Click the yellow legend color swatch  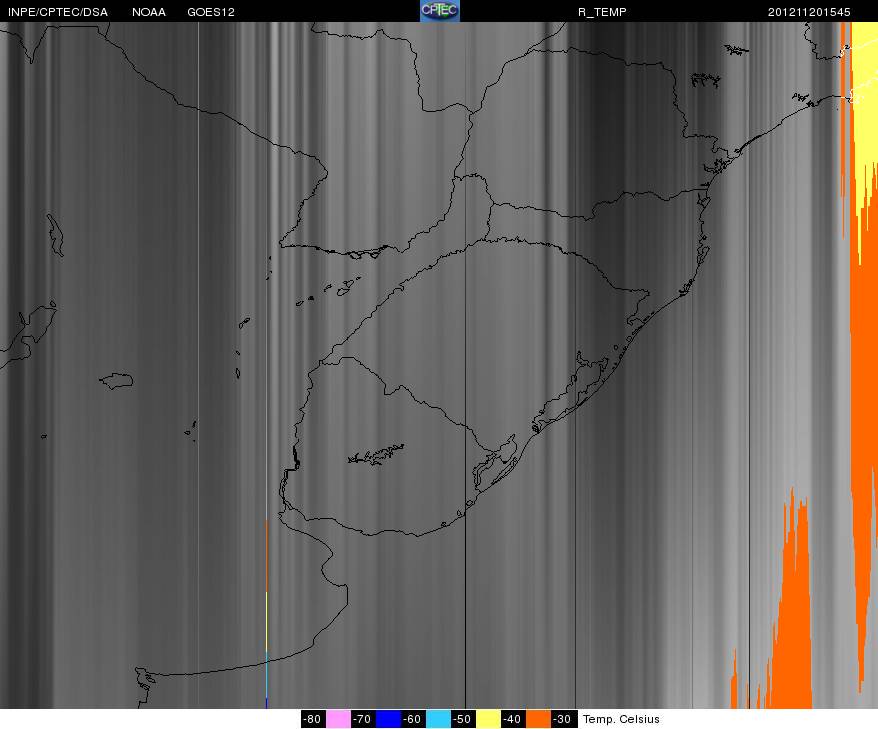[x=488, y=719]
